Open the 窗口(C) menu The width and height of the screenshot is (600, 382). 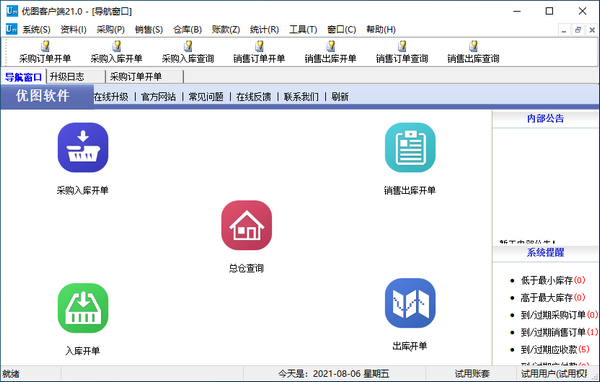[342, 29]
